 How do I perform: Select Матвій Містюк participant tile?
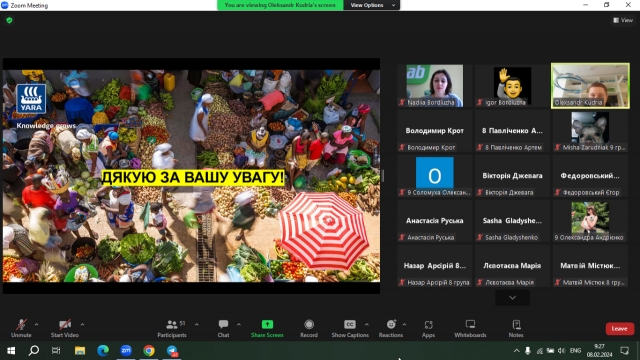pos(590,266)
